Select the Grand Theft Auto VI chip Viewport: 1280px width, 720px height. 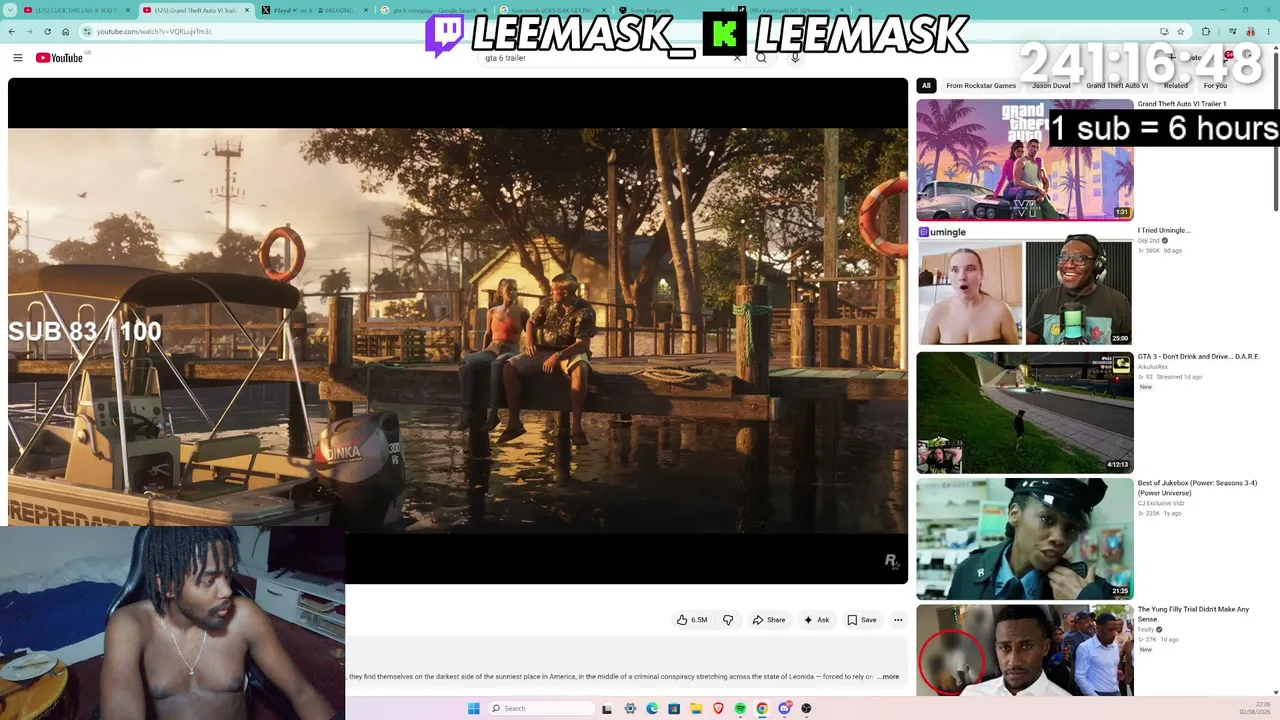1117,86
